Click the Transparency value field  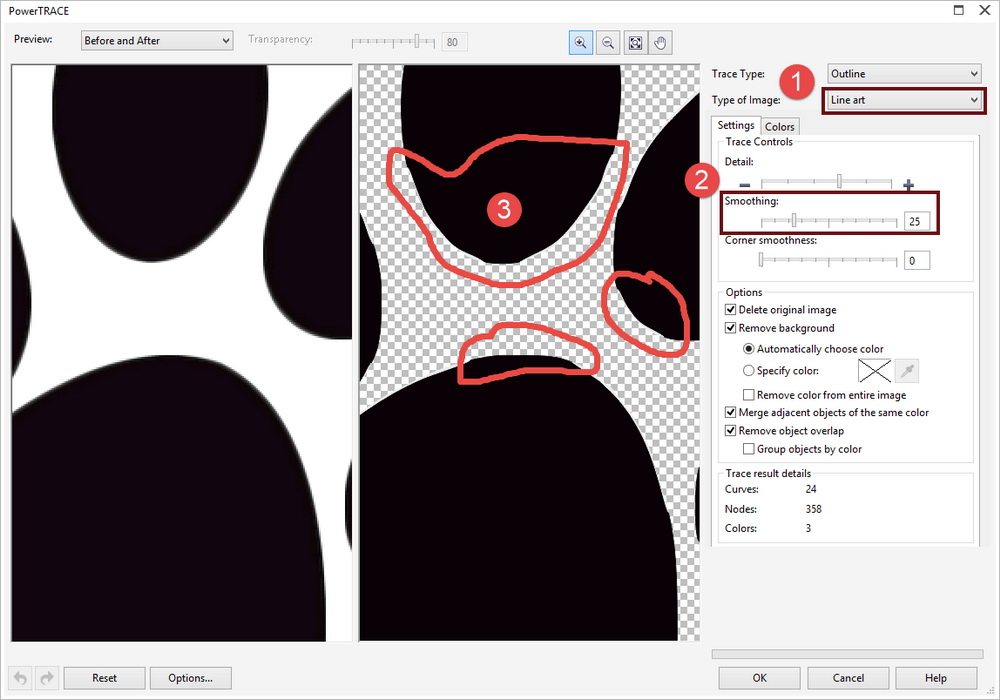pyautogui.click(x=454, y=42)
